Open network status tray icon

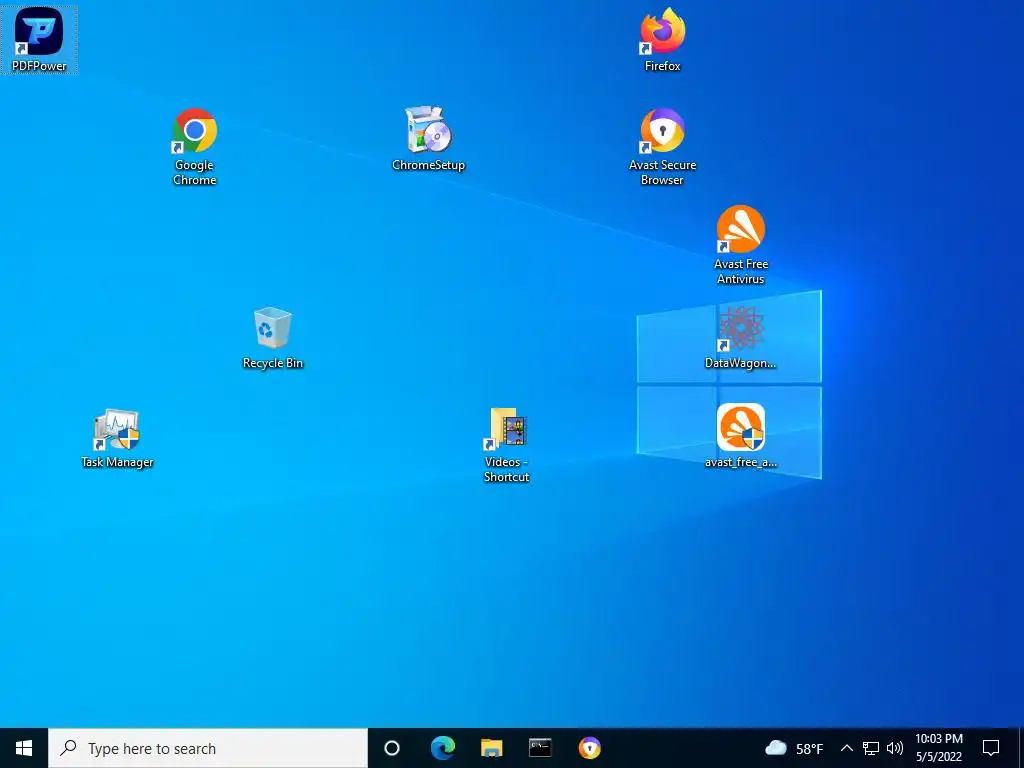coord(871,748)
